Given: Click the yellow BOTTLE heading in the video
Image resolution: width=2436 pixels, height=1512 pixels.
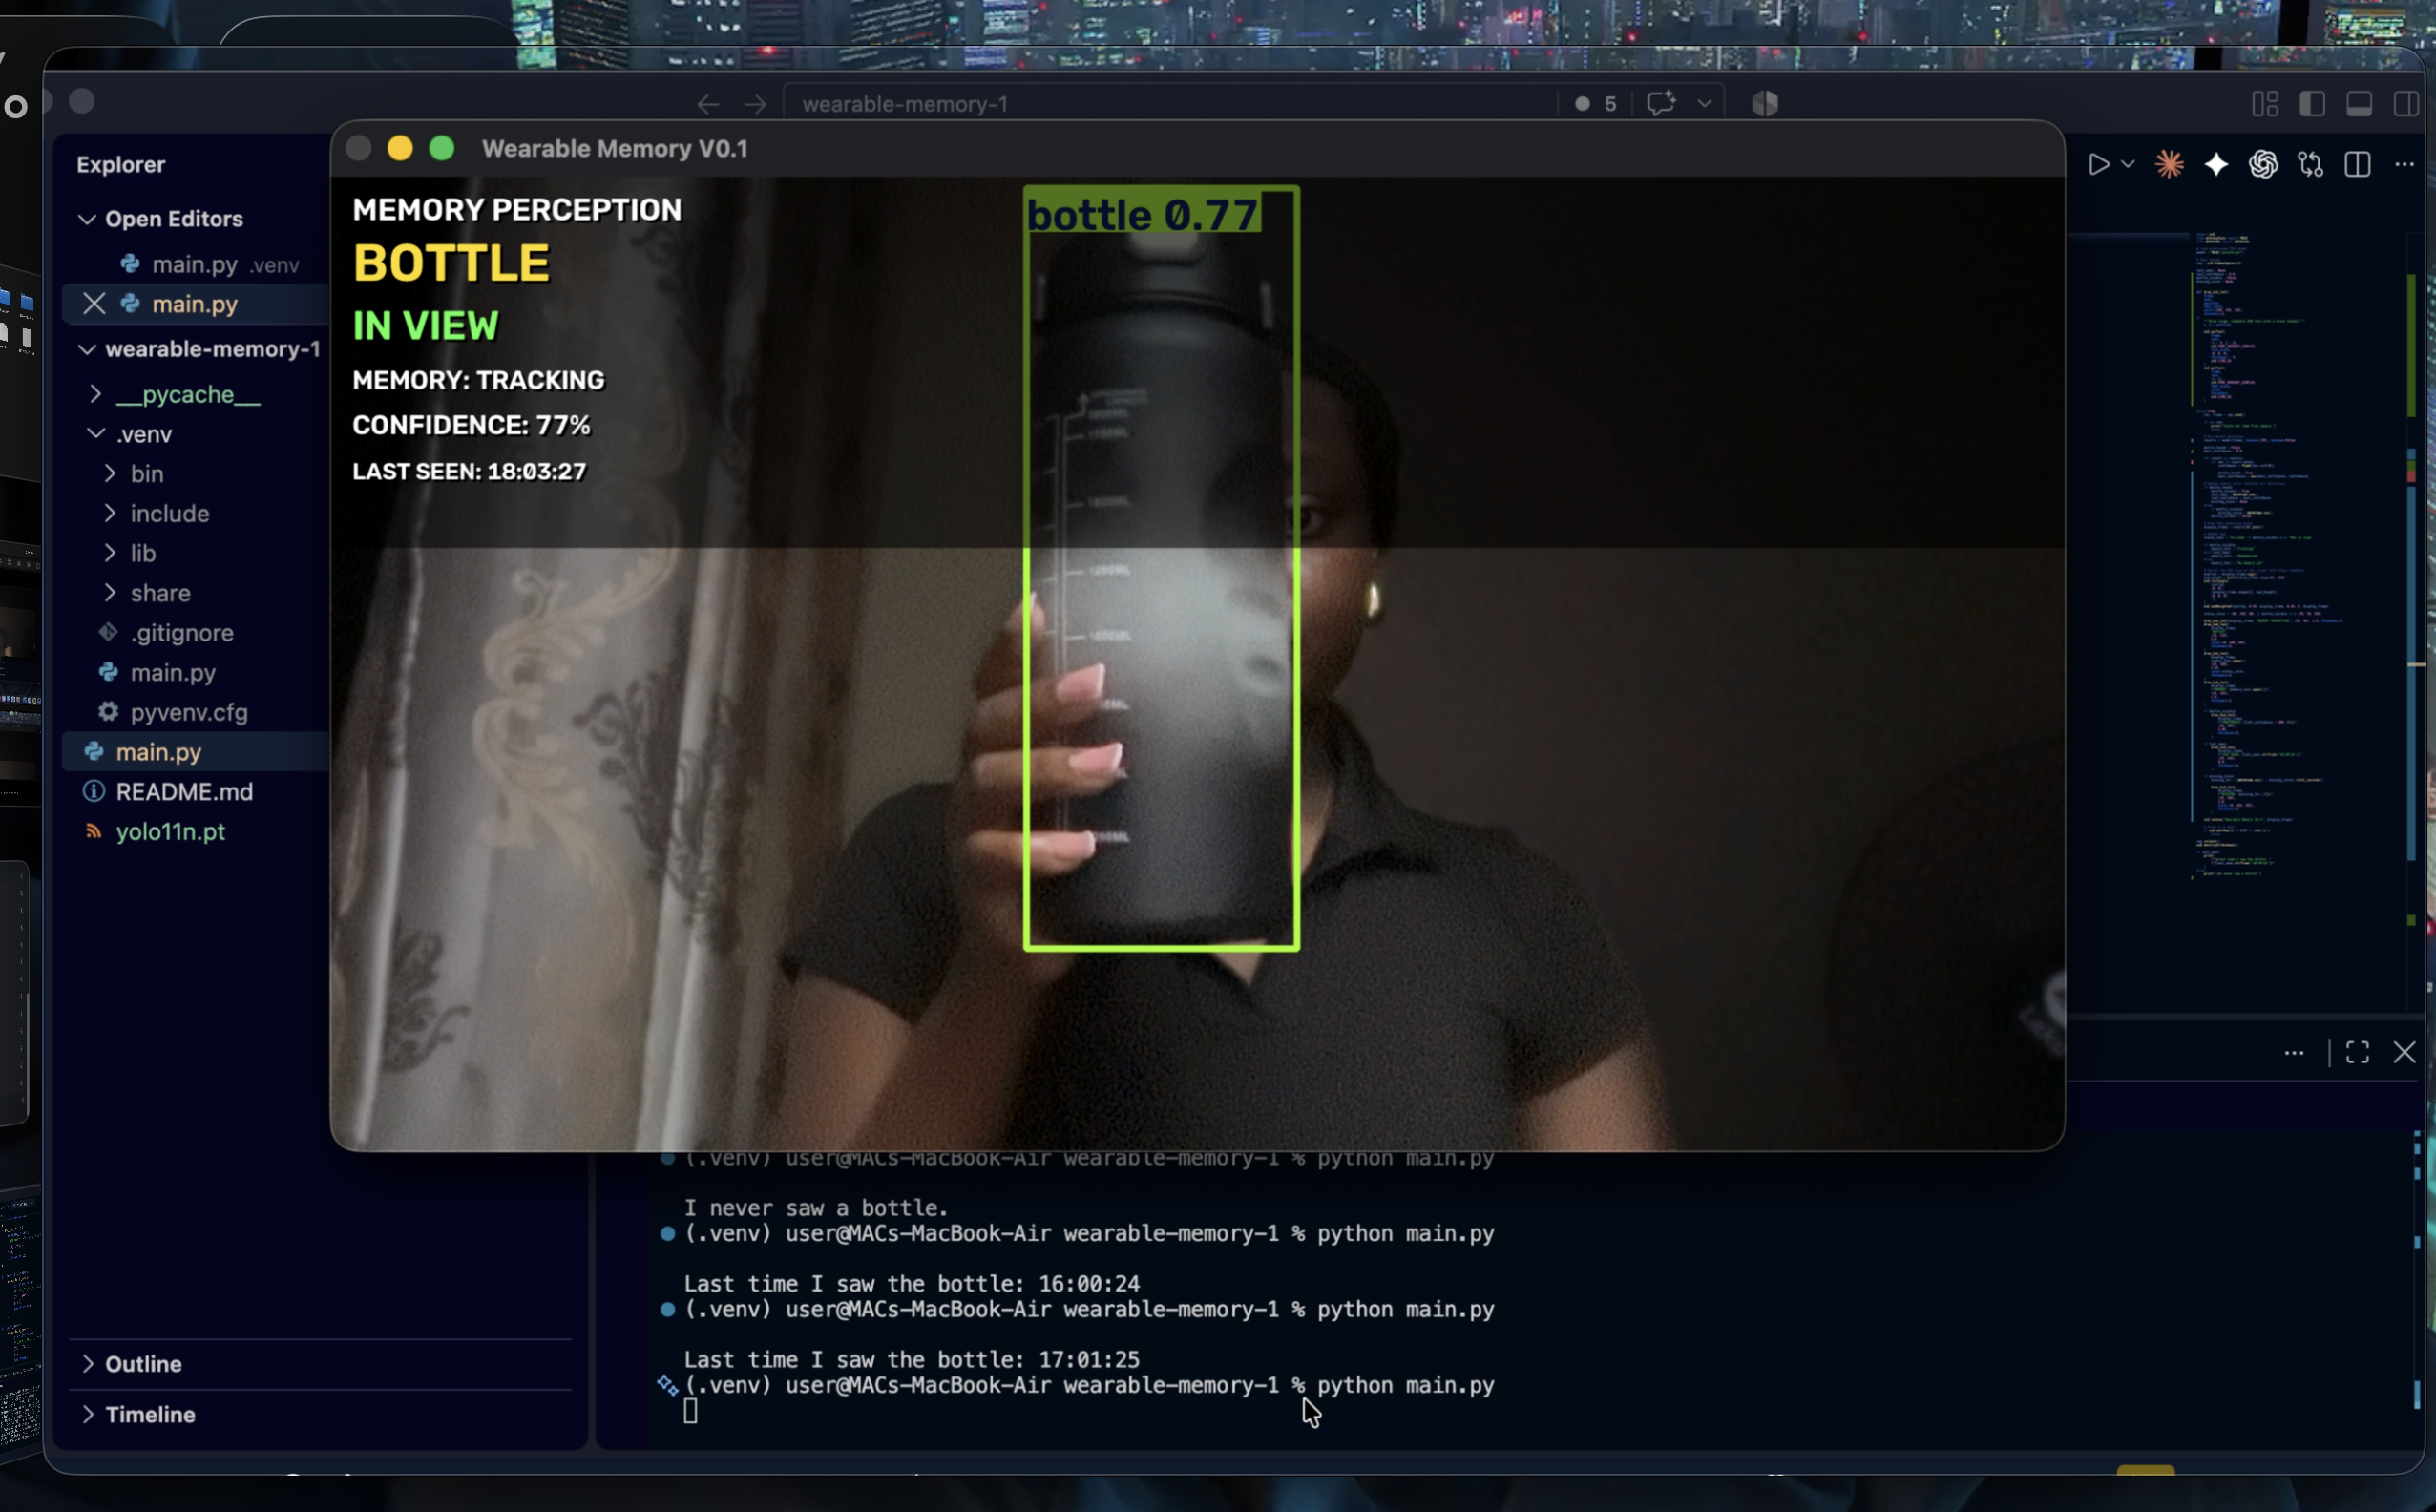Looking at the screenshot, I should coord(451,265).
